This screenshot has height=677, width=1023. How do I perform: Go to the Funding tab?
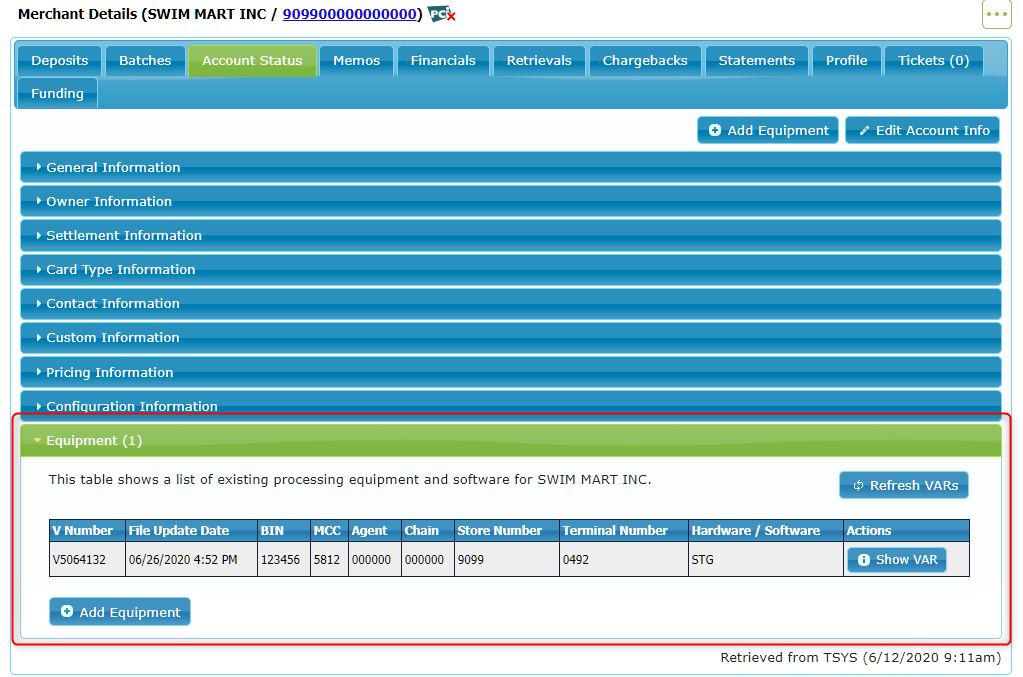click(x=57, y=93)
